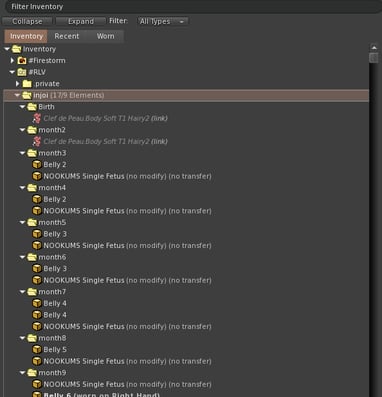Image resolution: width=382 pixels, height=397 pixels.
Task: Click the .private folder icon
Action: [x=27, y=84]
